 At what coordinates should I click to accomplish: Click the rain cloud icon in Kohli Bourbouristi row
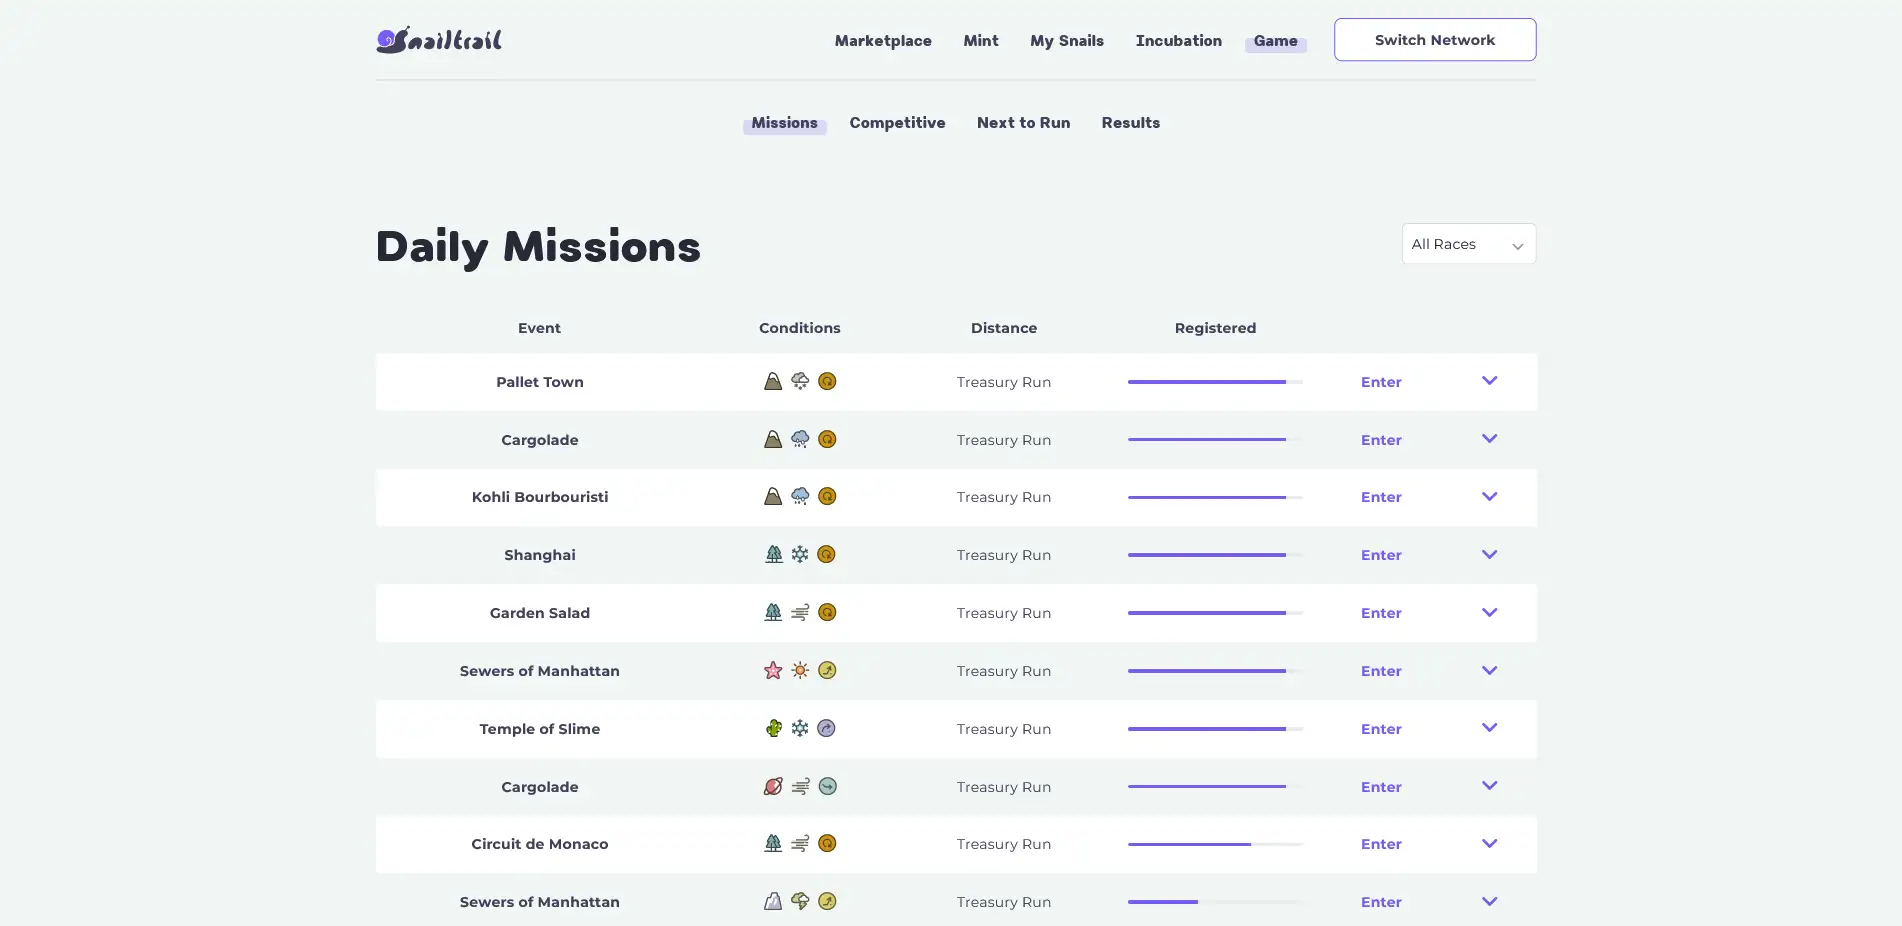click(x=800, y=496)
